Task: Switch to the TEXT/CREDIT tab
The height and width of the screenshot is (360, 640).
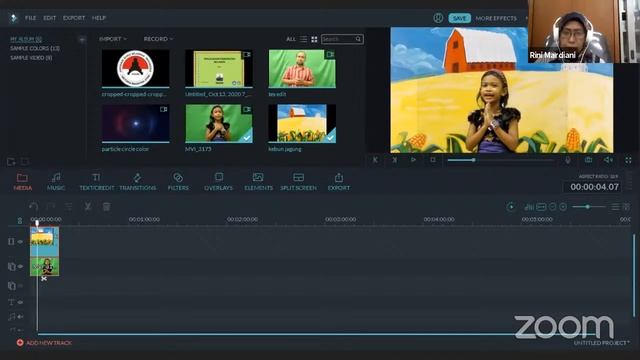Action: click(x=97, y=182)
